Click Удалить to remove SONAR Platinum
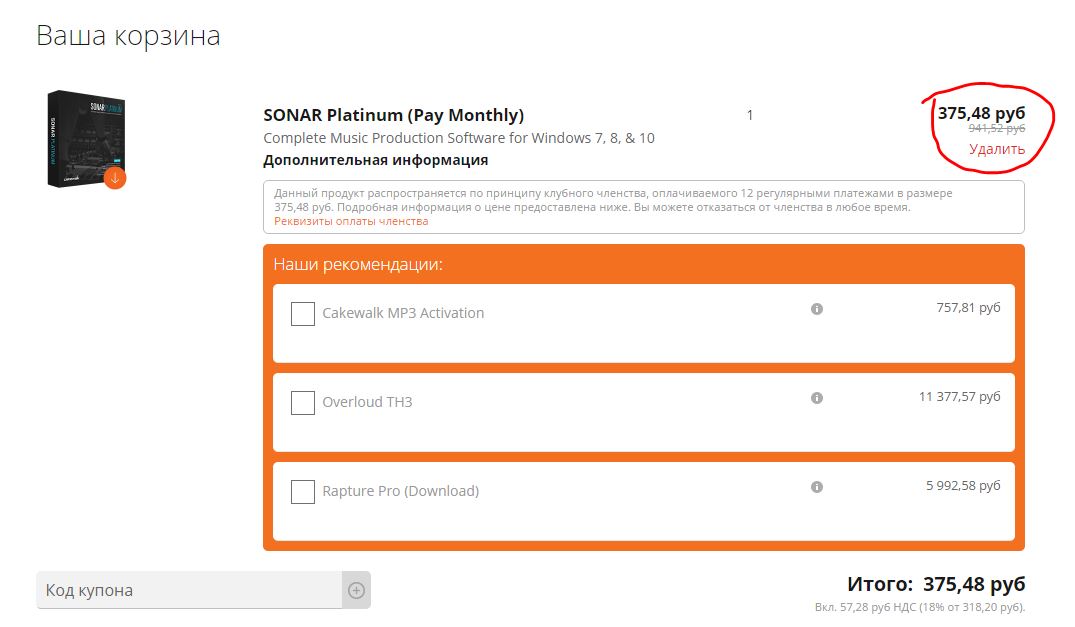This screenshot has height=627, width=1075. click(x=996, y=150)
